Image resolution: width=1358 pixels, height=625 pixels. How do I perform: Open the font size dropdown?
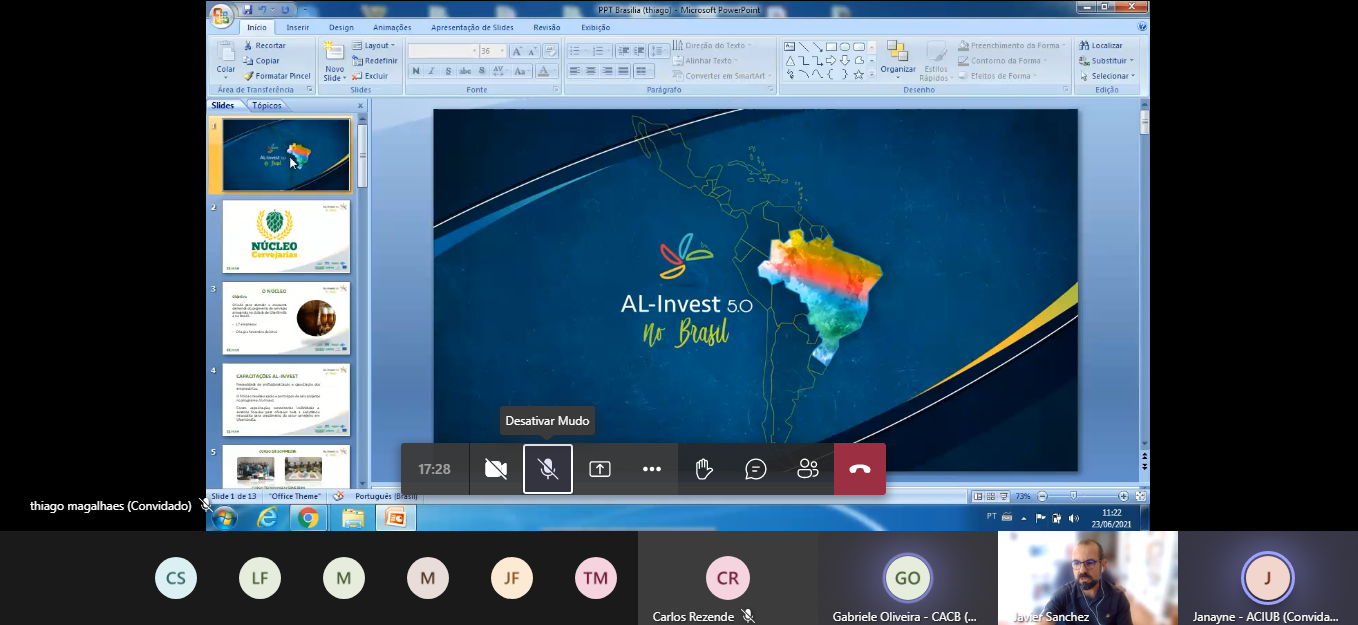[x=500, y=51]
